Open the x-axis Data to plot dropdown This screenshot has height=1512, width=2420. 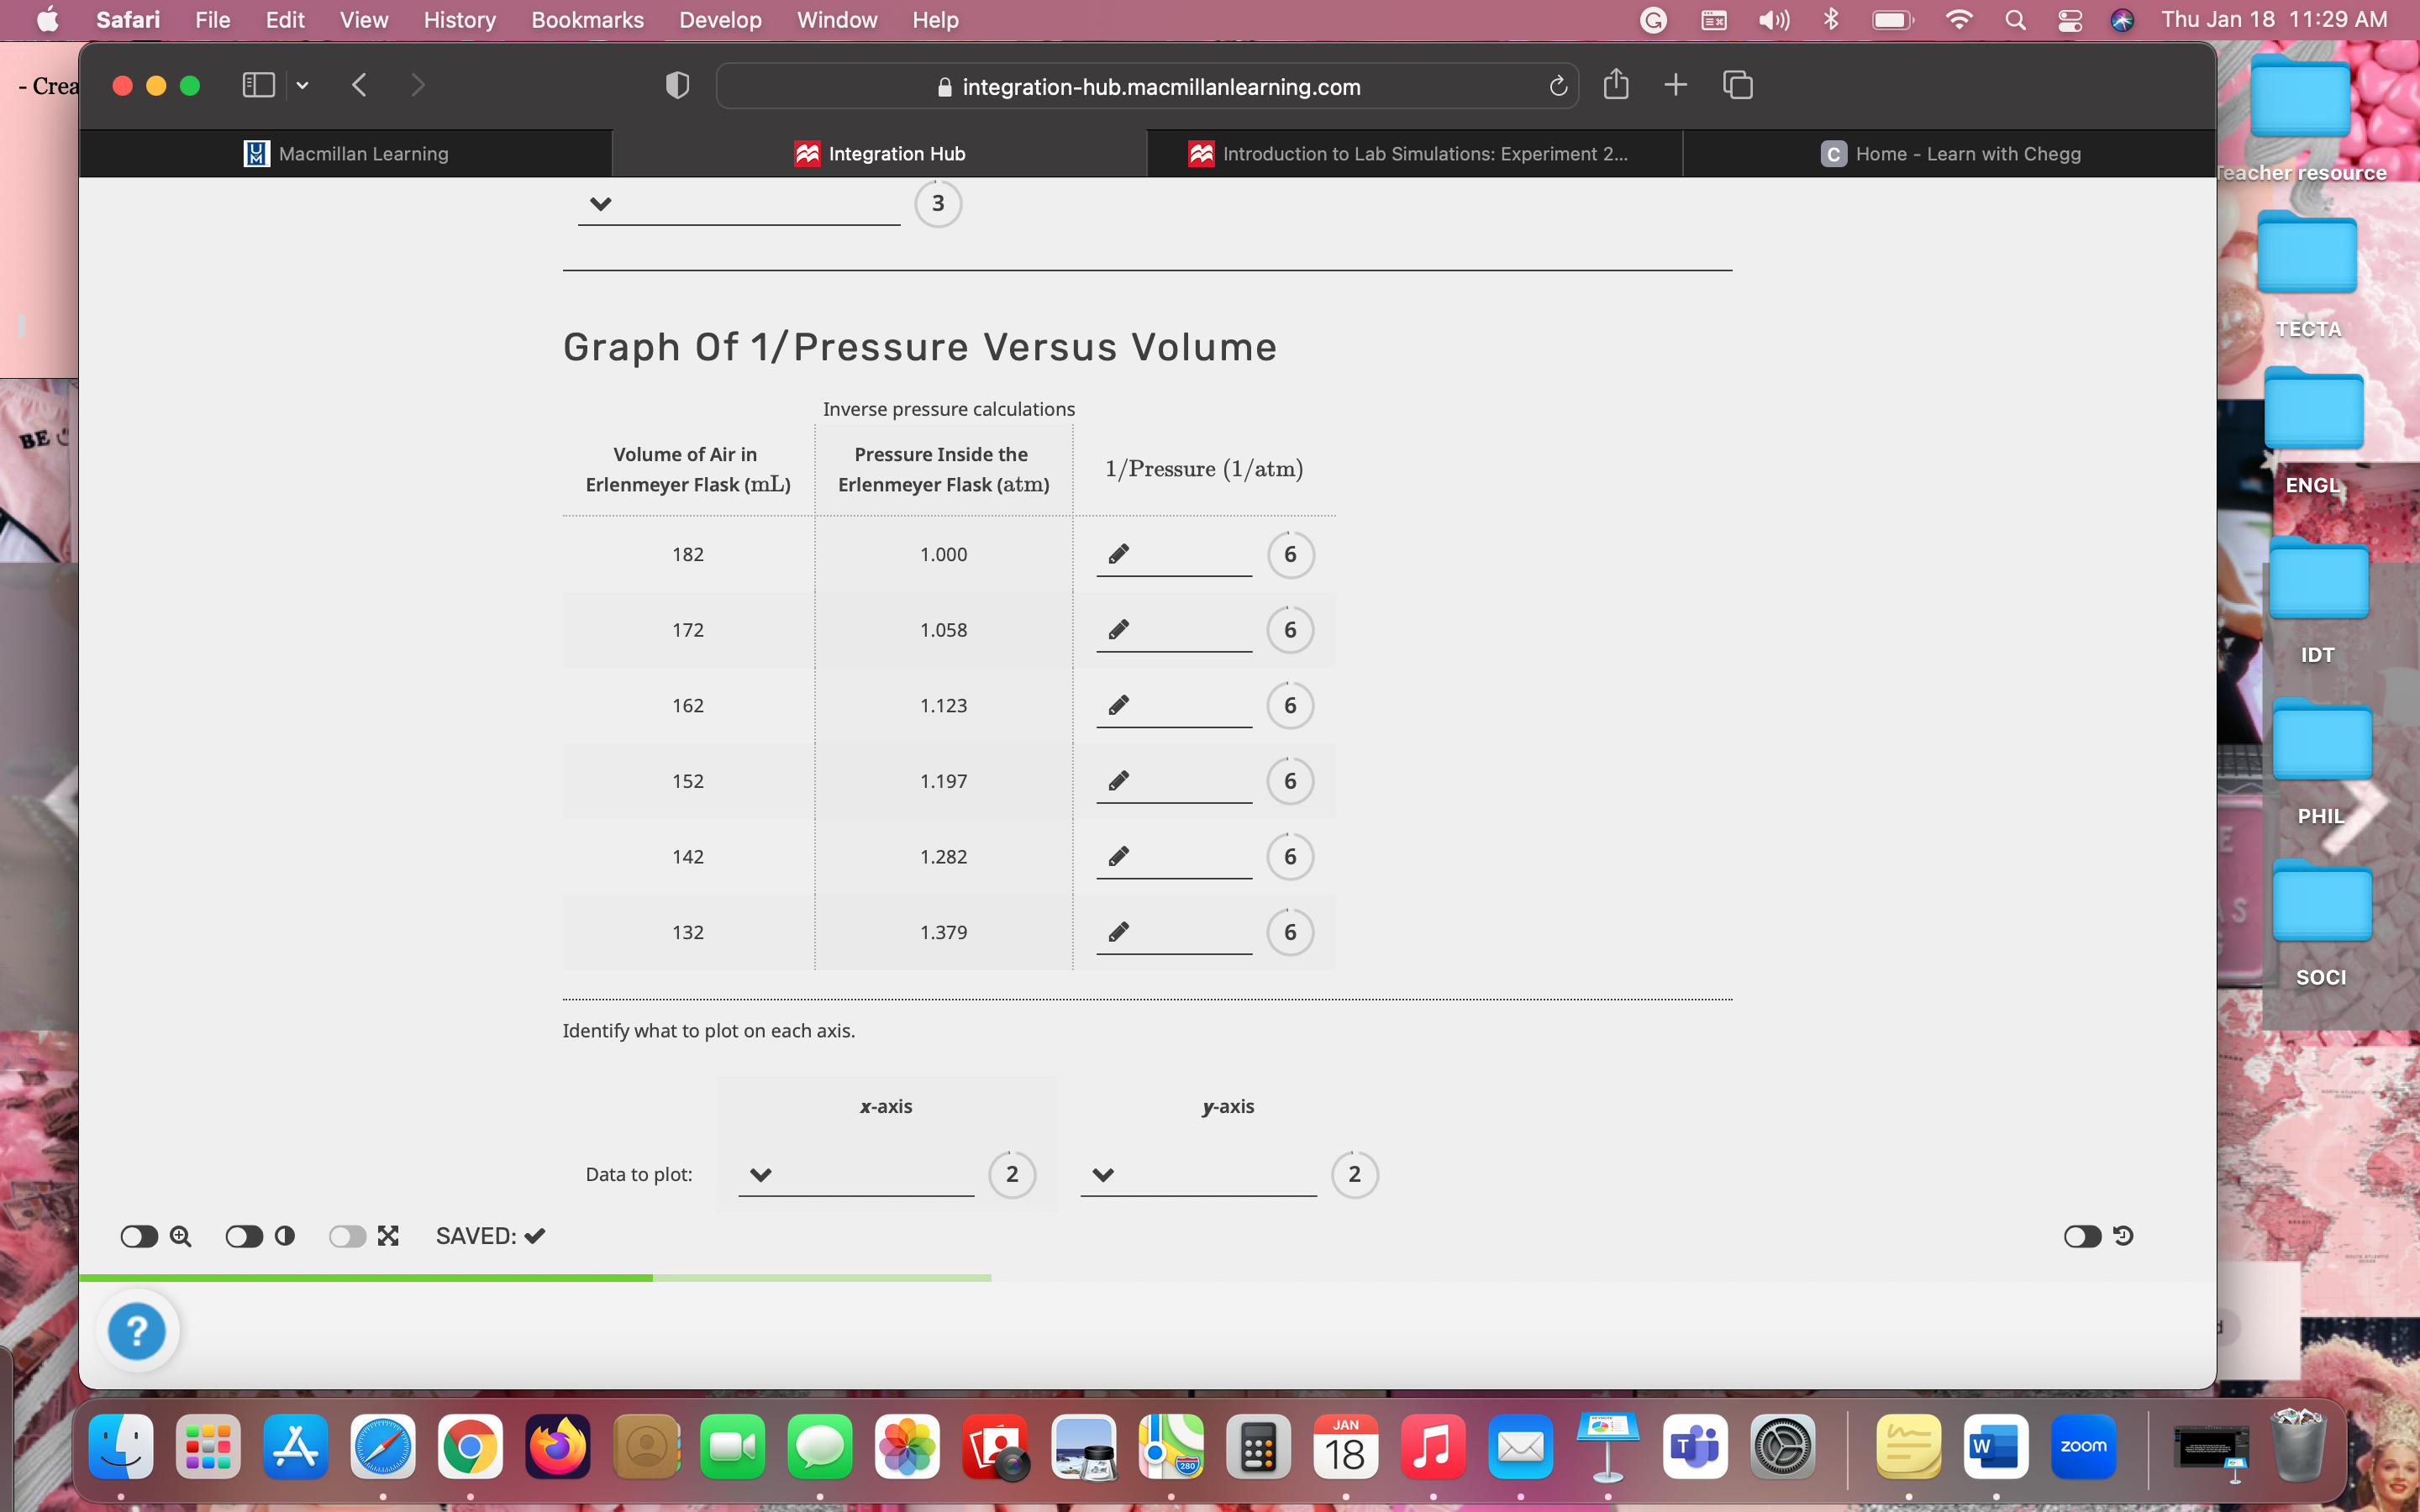[760, 1174]
